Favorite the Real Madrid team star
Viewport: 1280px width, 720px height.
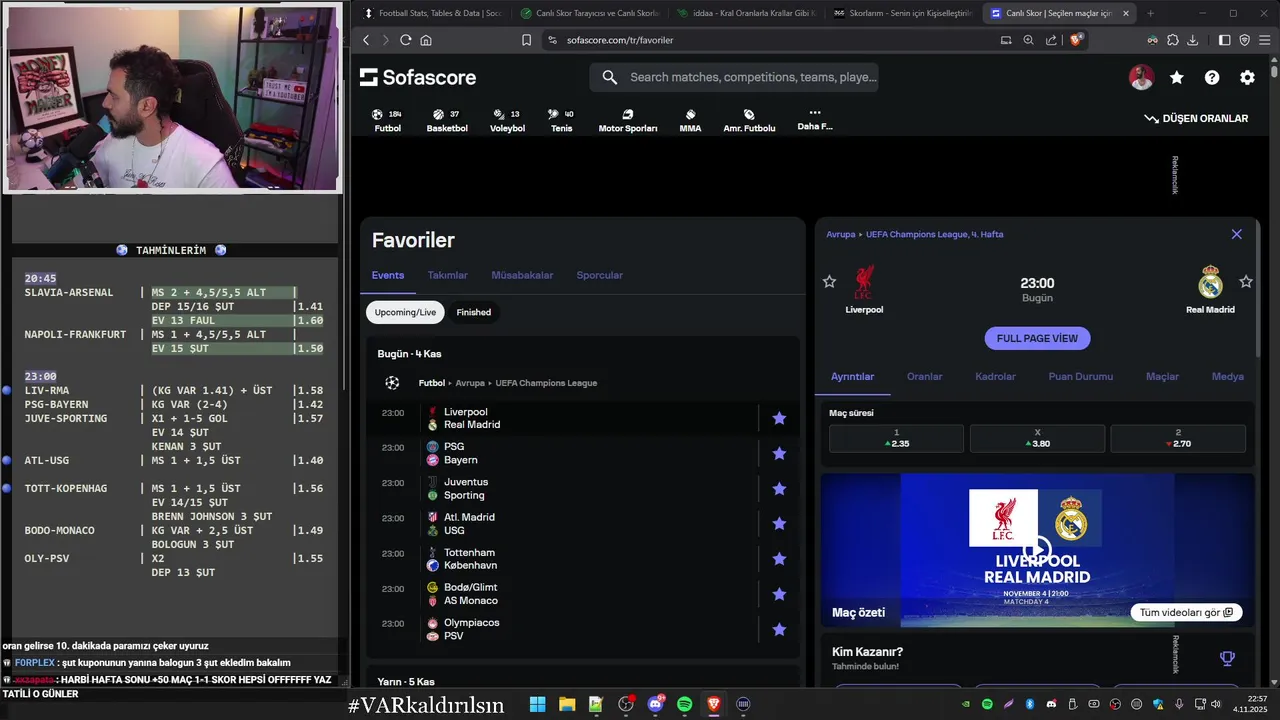(1246, 282)
